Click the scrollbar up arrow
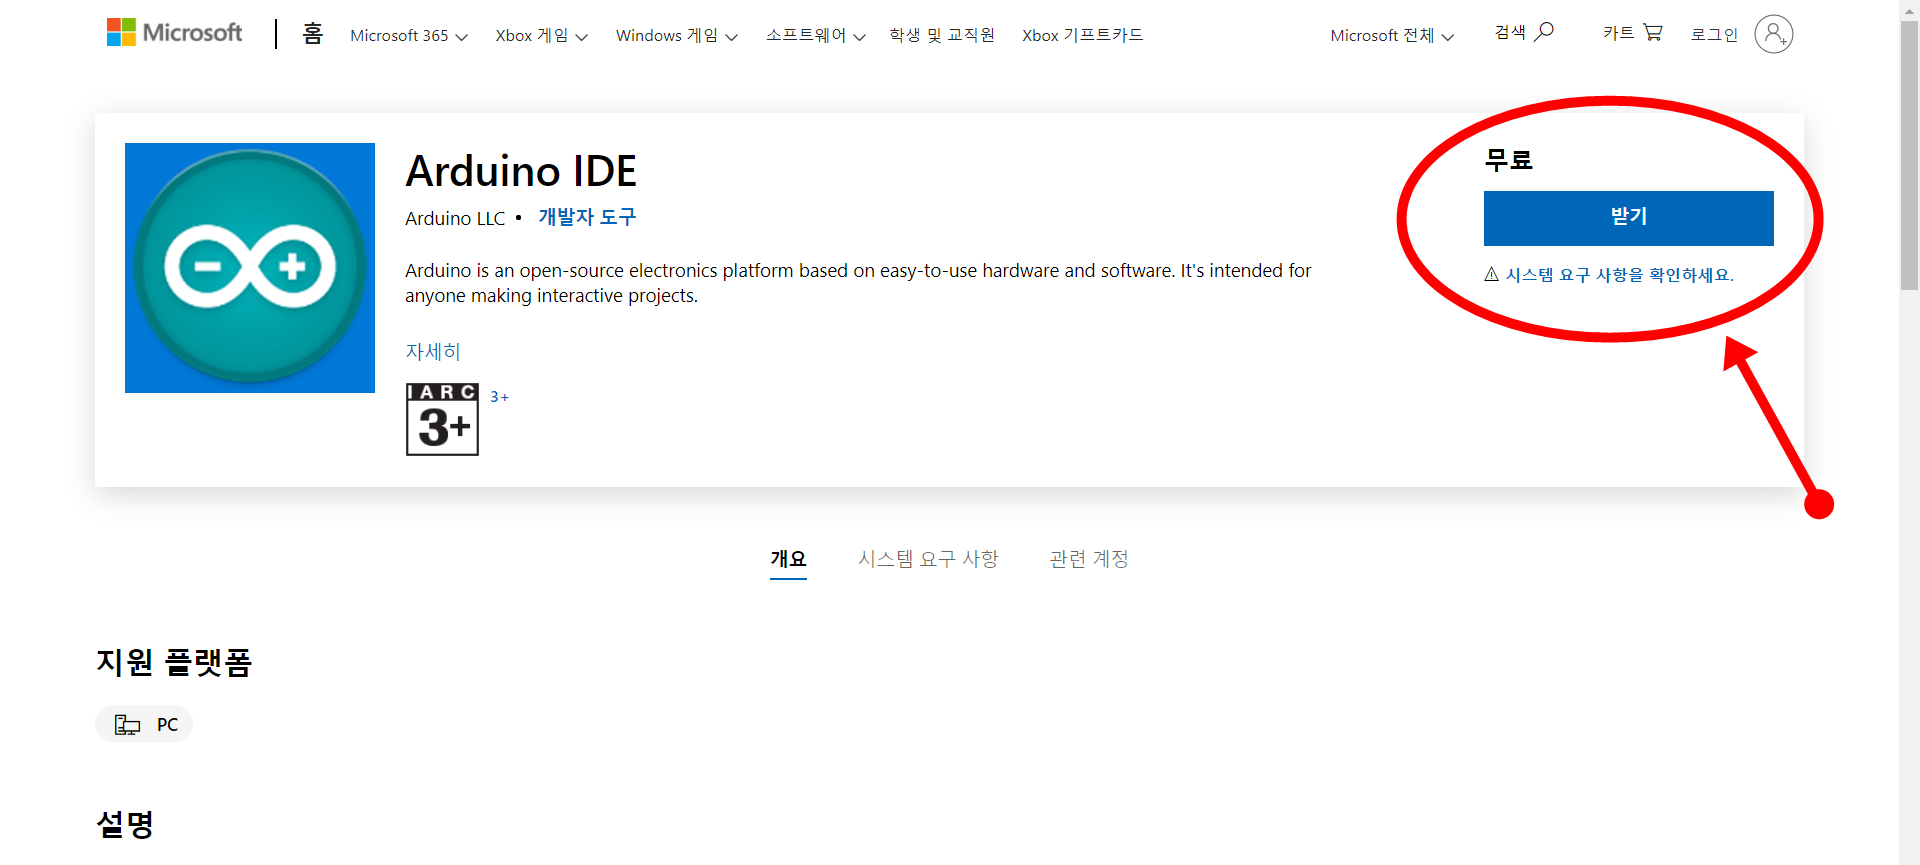This screenshot has width=1920, height=865. pos(1909,9)
